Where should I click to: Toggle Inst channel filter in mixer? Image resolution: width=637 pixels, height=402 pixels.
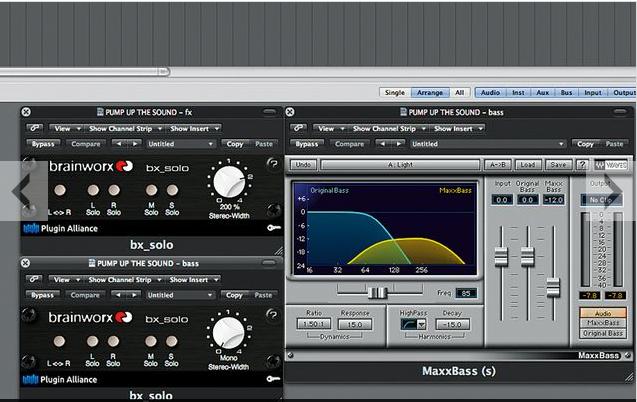point(518,93)
